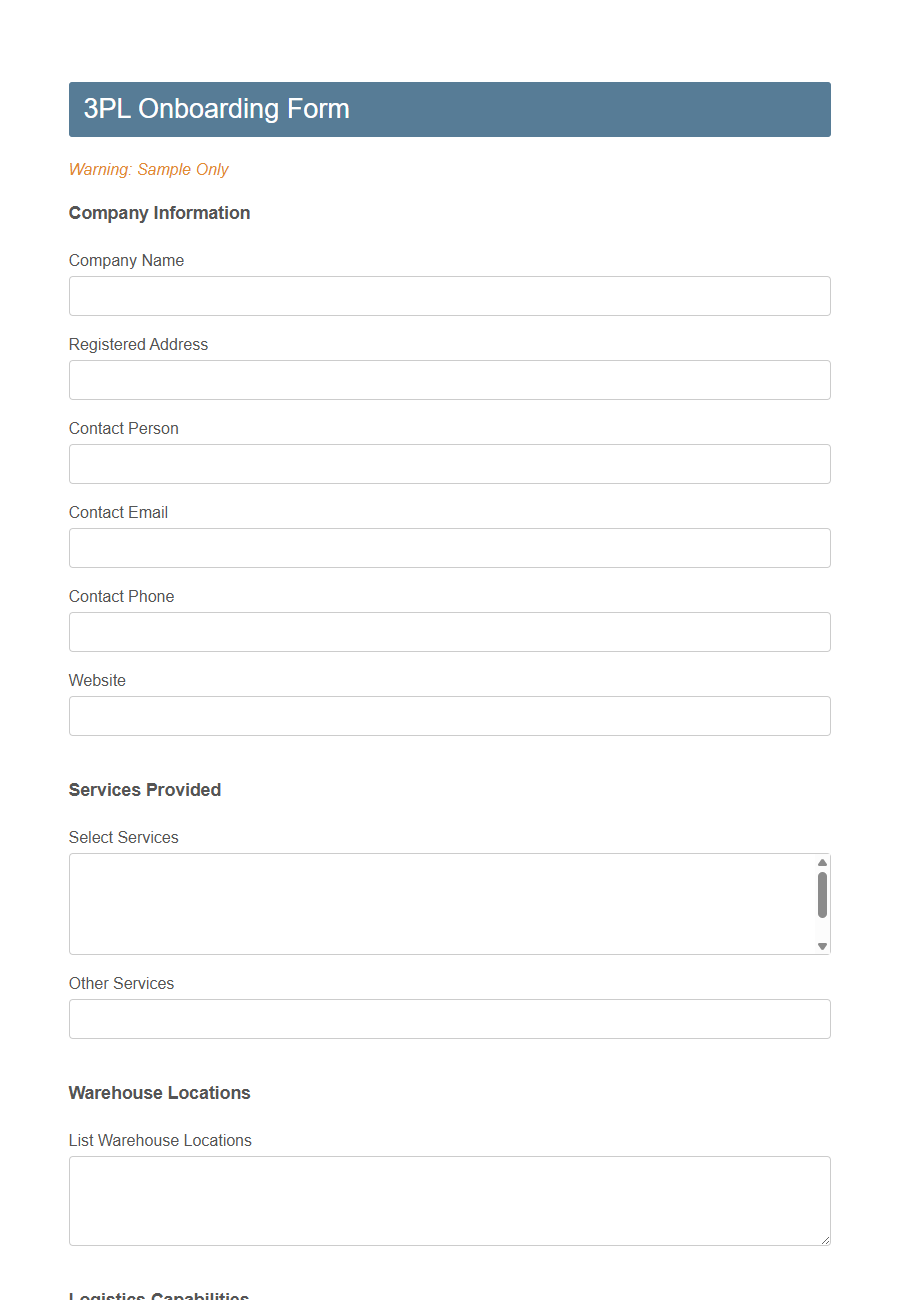Image resolution: width=900 pixels, height=1300 pixels.
Task: Click the Contact Email input field
Action: point(449,548)
